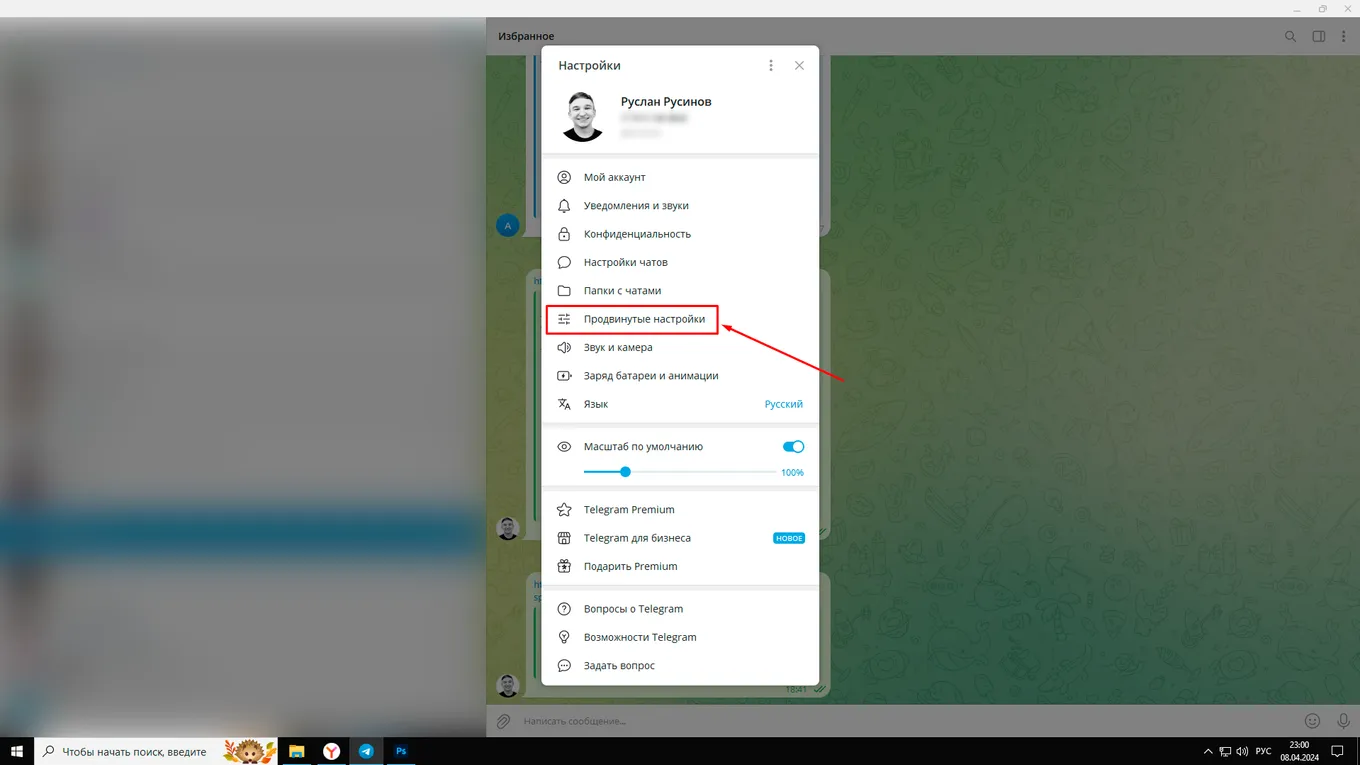
Task: Change language via Русский link
Action: coord(783,404)
